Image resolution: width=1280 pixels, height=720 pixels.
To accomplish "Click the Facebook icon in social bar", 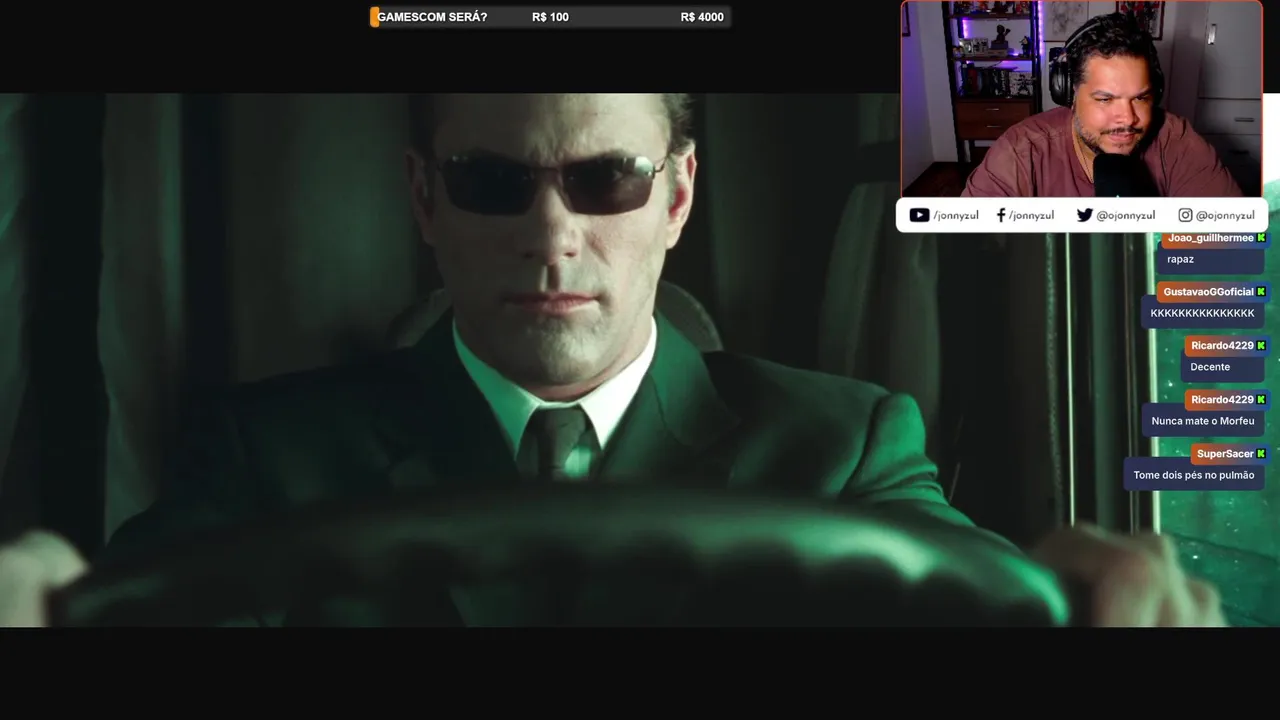I will click(x=1001, y=215).
